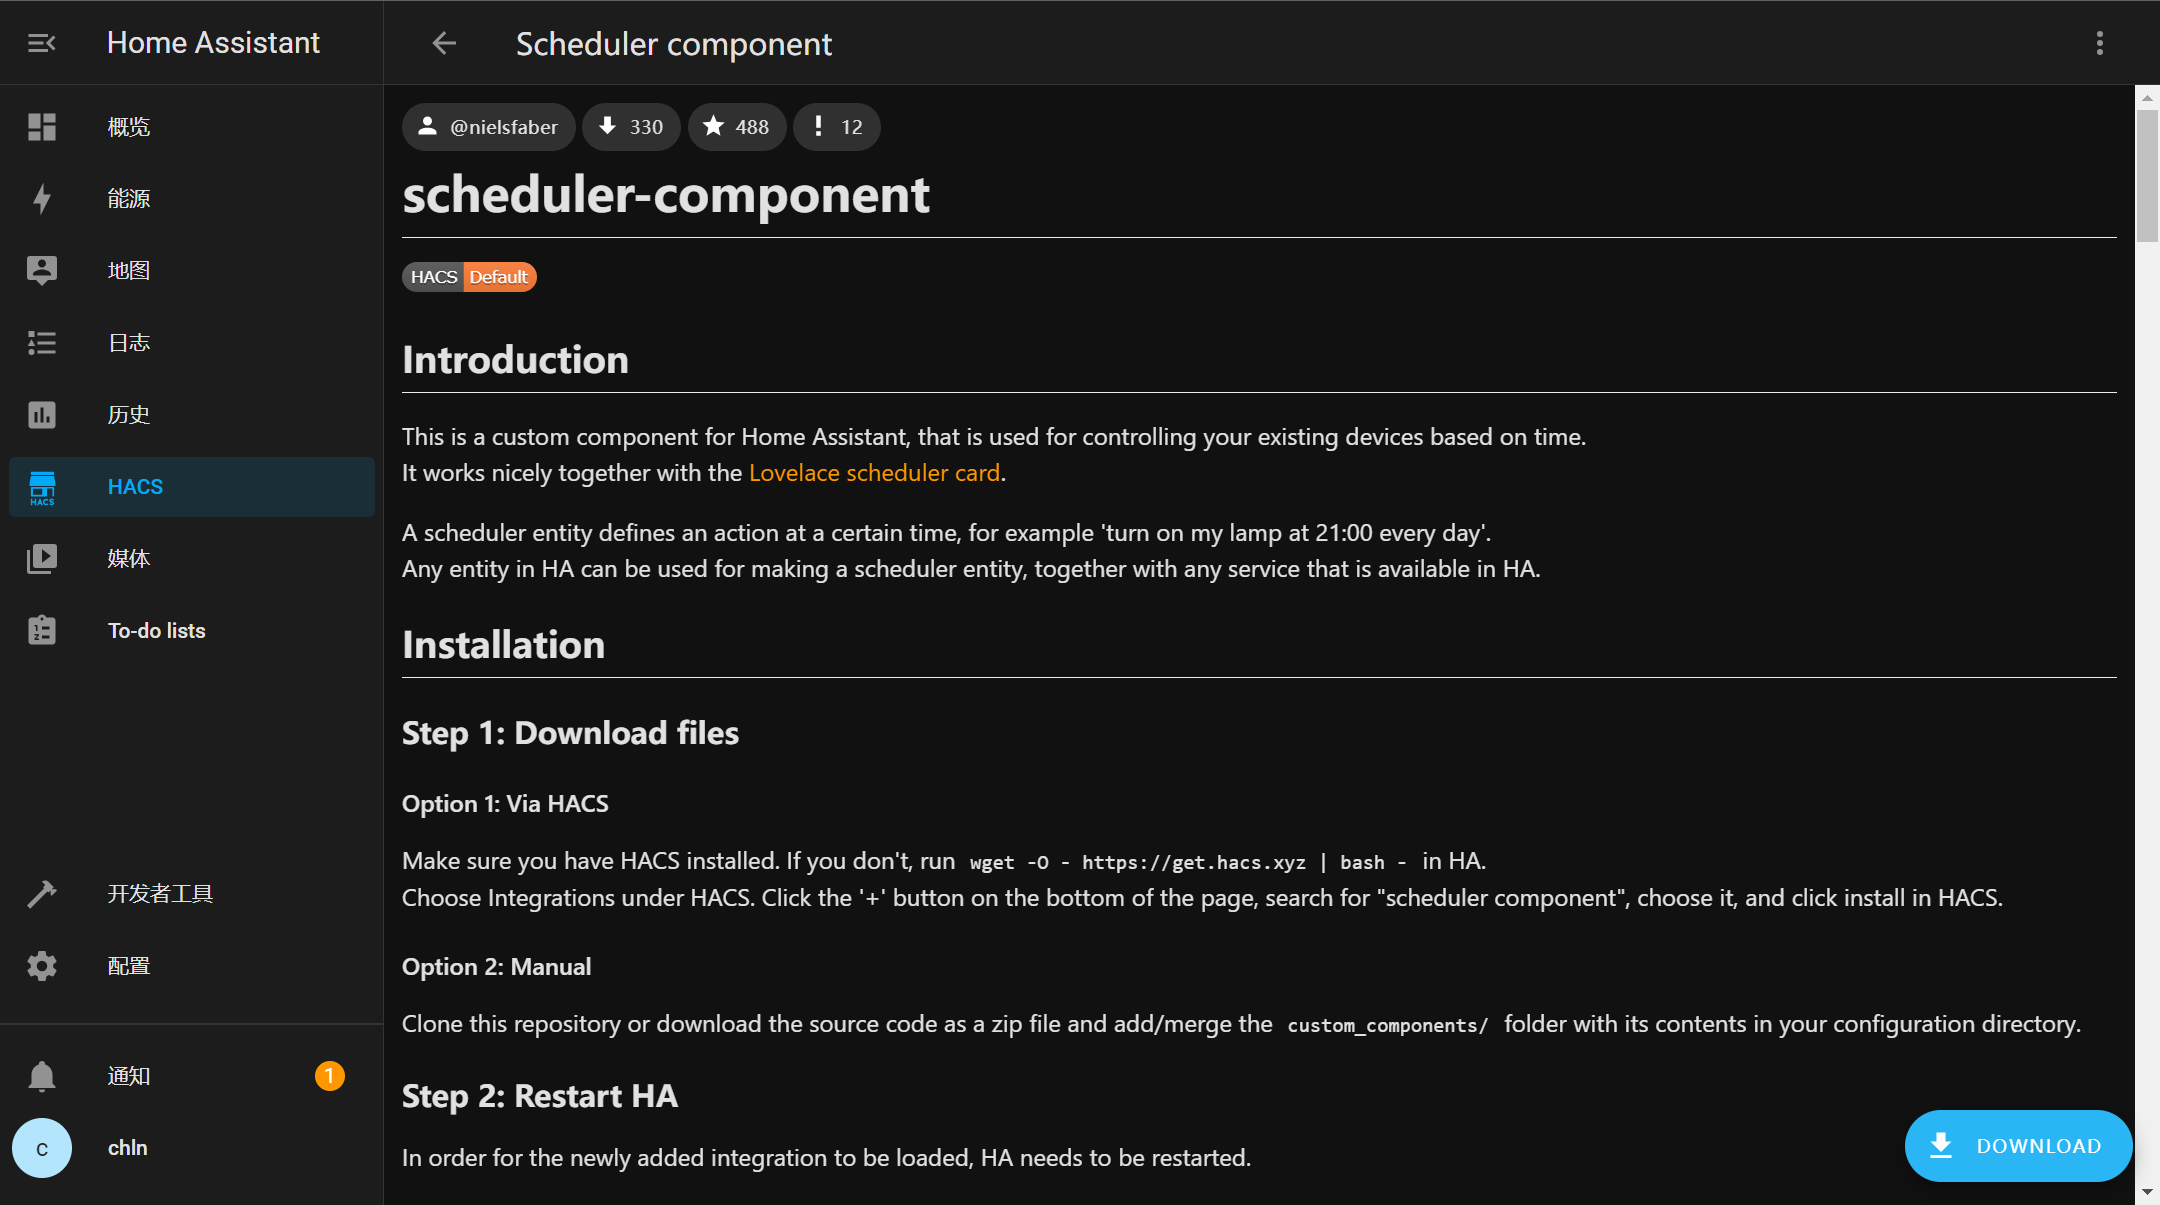Click the wget command code snippet
This screenshot has height=1205, width=2160.
[1188, 862]
